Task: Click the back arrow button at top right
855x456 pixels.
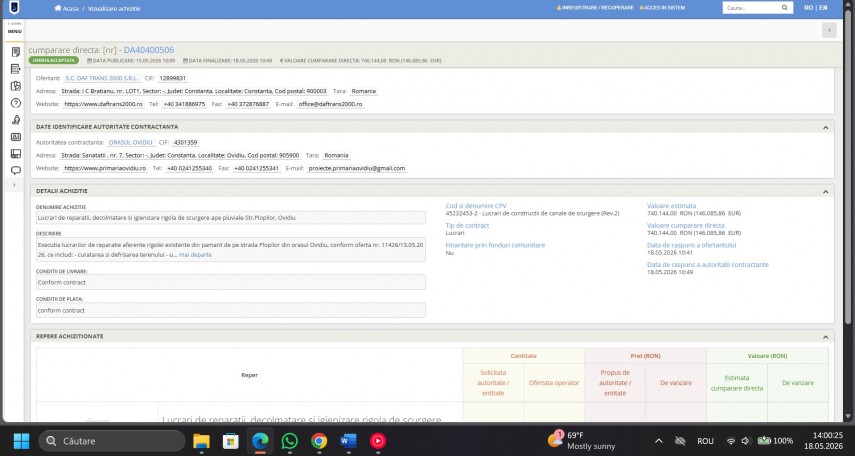Action: (829, 30)
